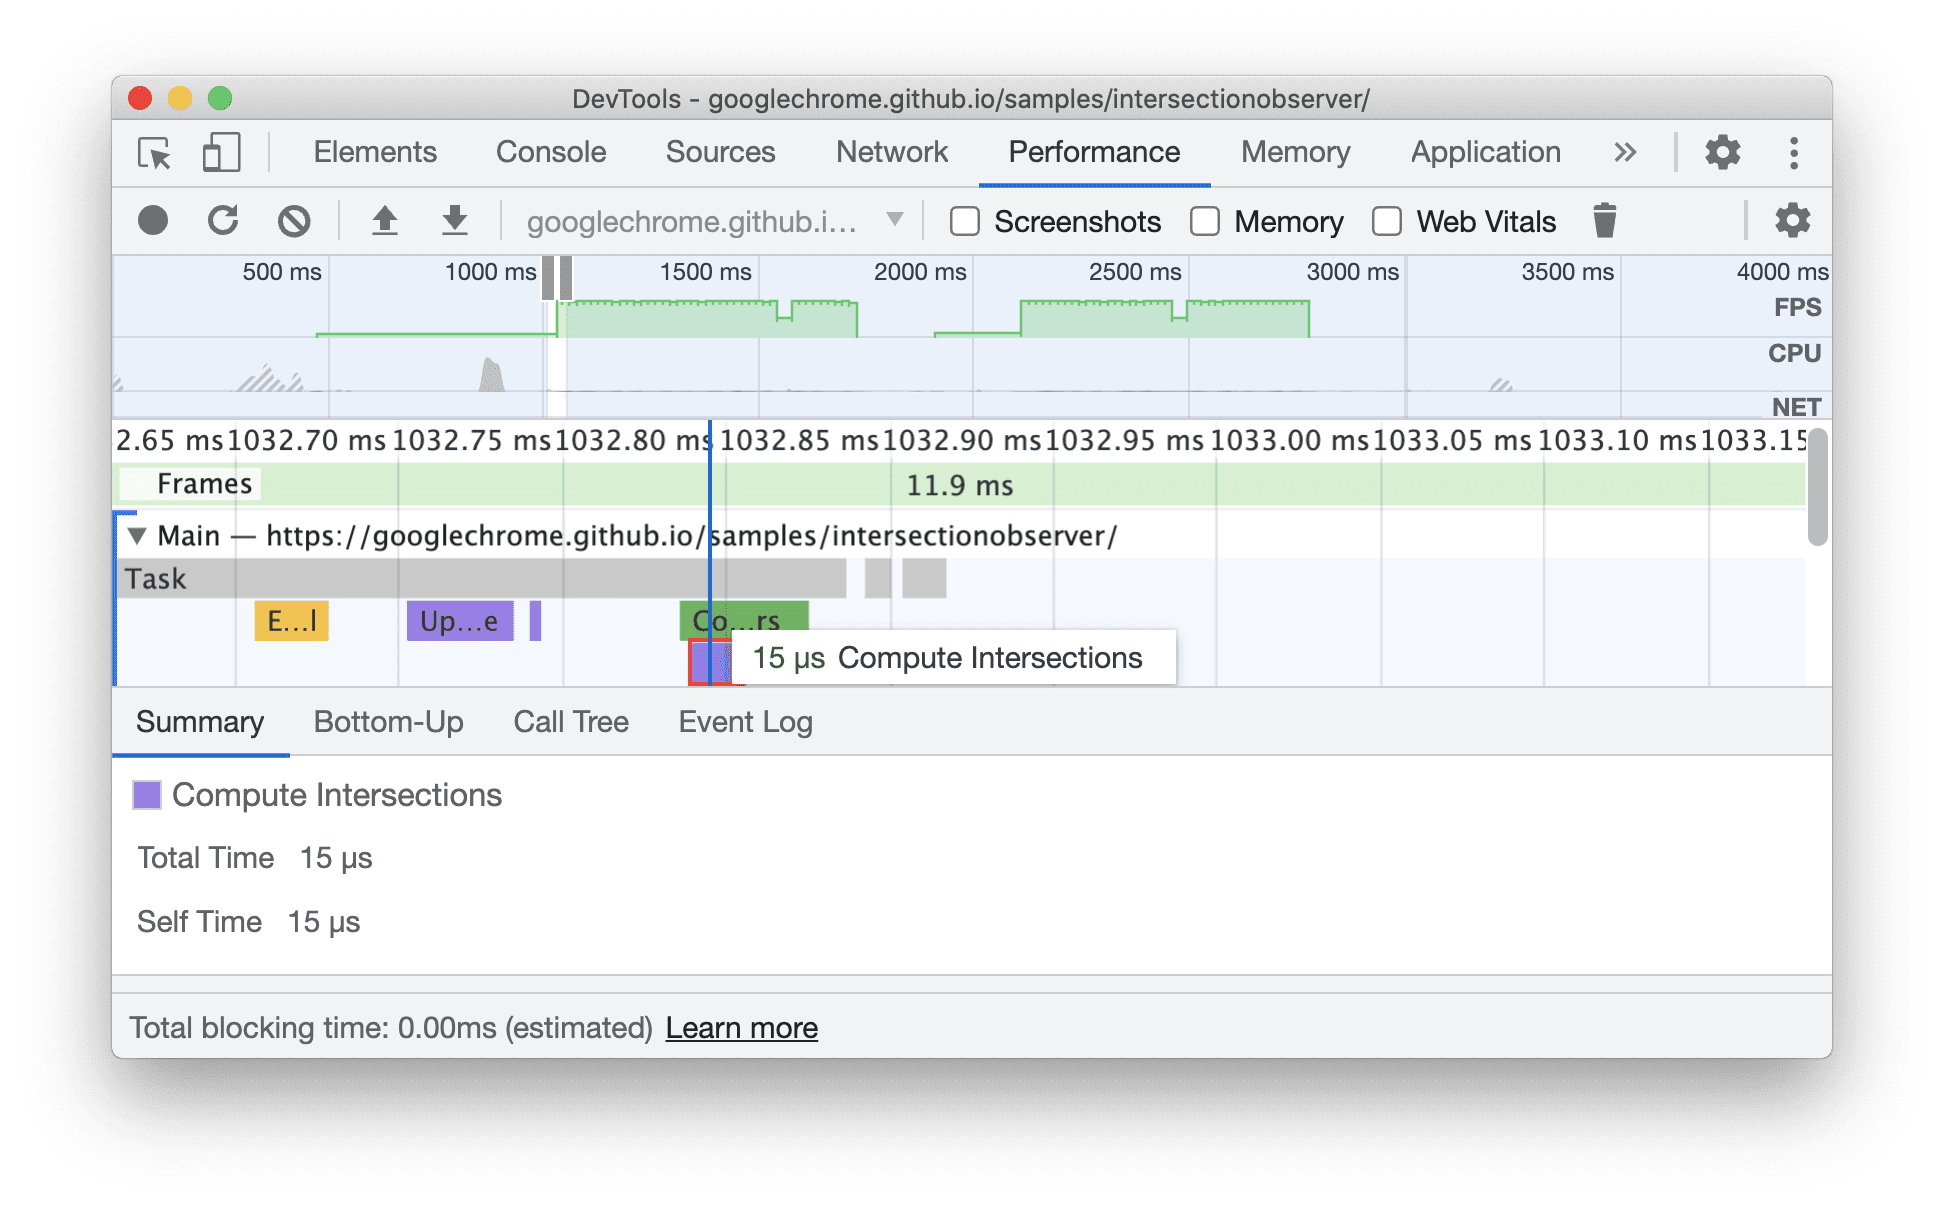Switch to the Bottom-Up tab
The height and width of the screenshot is (1206, 1944).
pyautogui.click(x=386, y=721)
